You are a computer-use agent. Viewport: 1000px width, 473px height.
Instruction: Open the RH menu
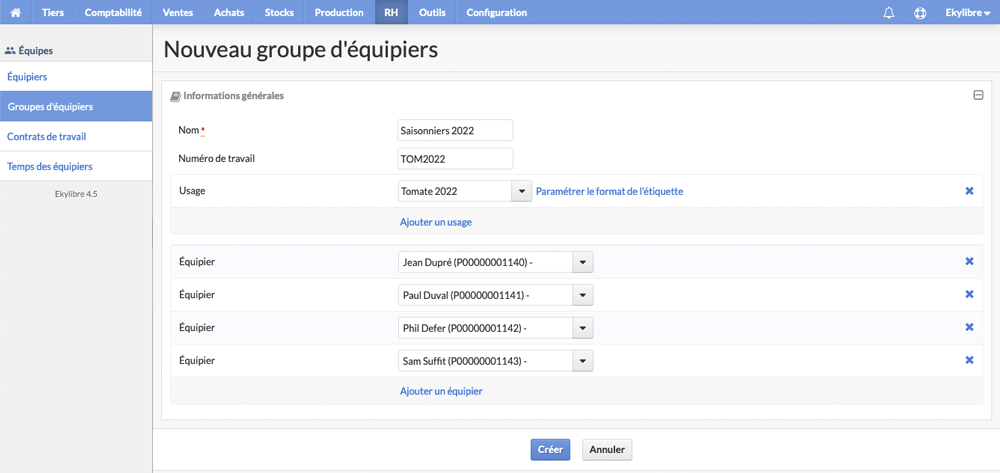(x=391, y=13)
